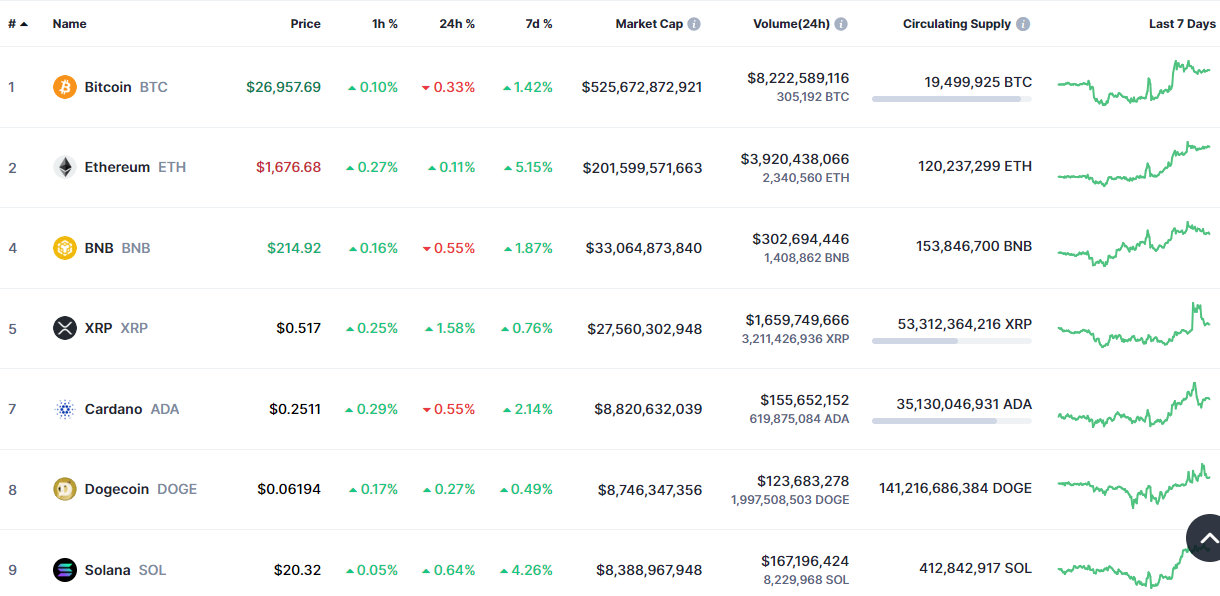
Task: Sort table by 7d % column
Action: 539,24
